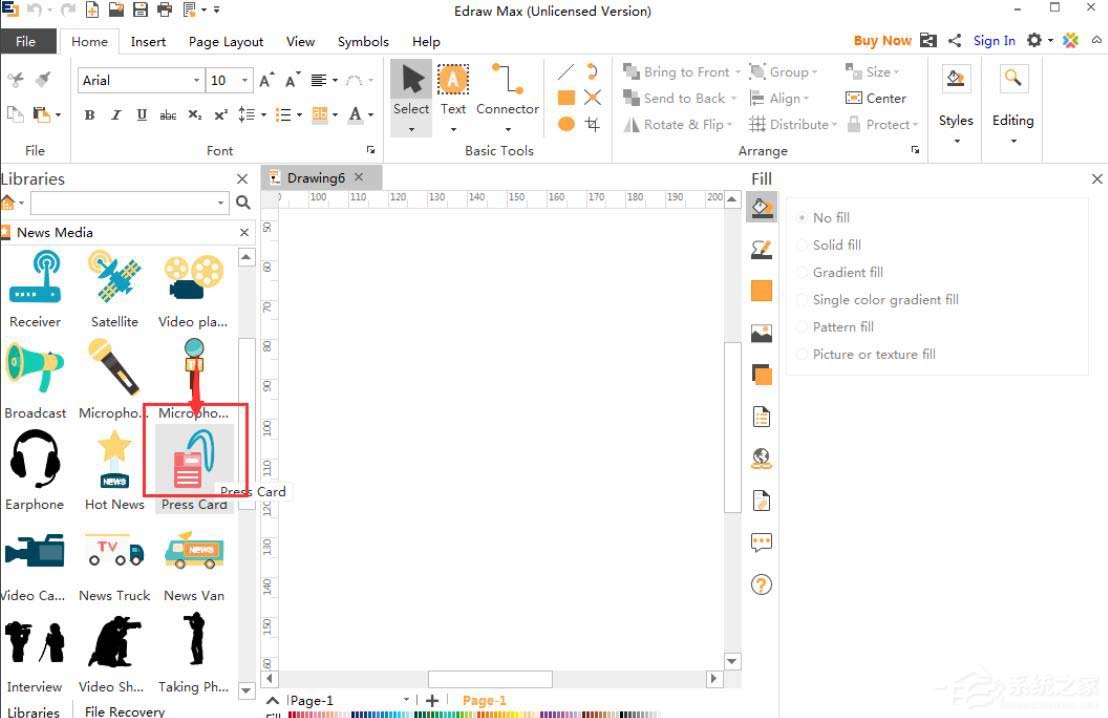Screen dimensions: 1108x718
Task: Open the Bring to Front dropdown arrow
Action: pos(738,72)
